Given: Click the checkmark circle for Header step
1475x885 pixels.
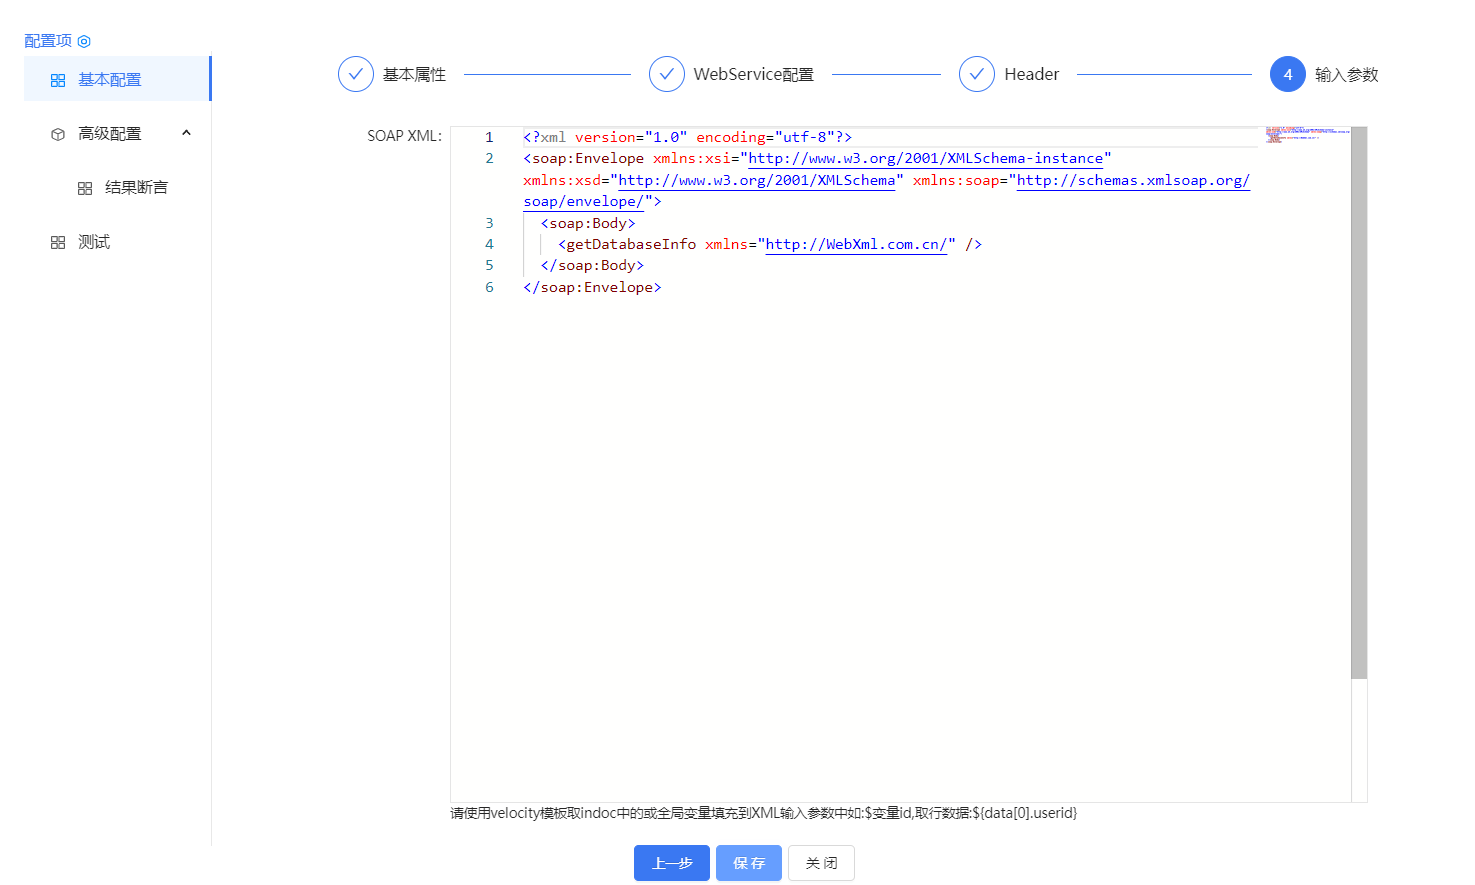Looking at the screenshot, I should coord(977,74).
